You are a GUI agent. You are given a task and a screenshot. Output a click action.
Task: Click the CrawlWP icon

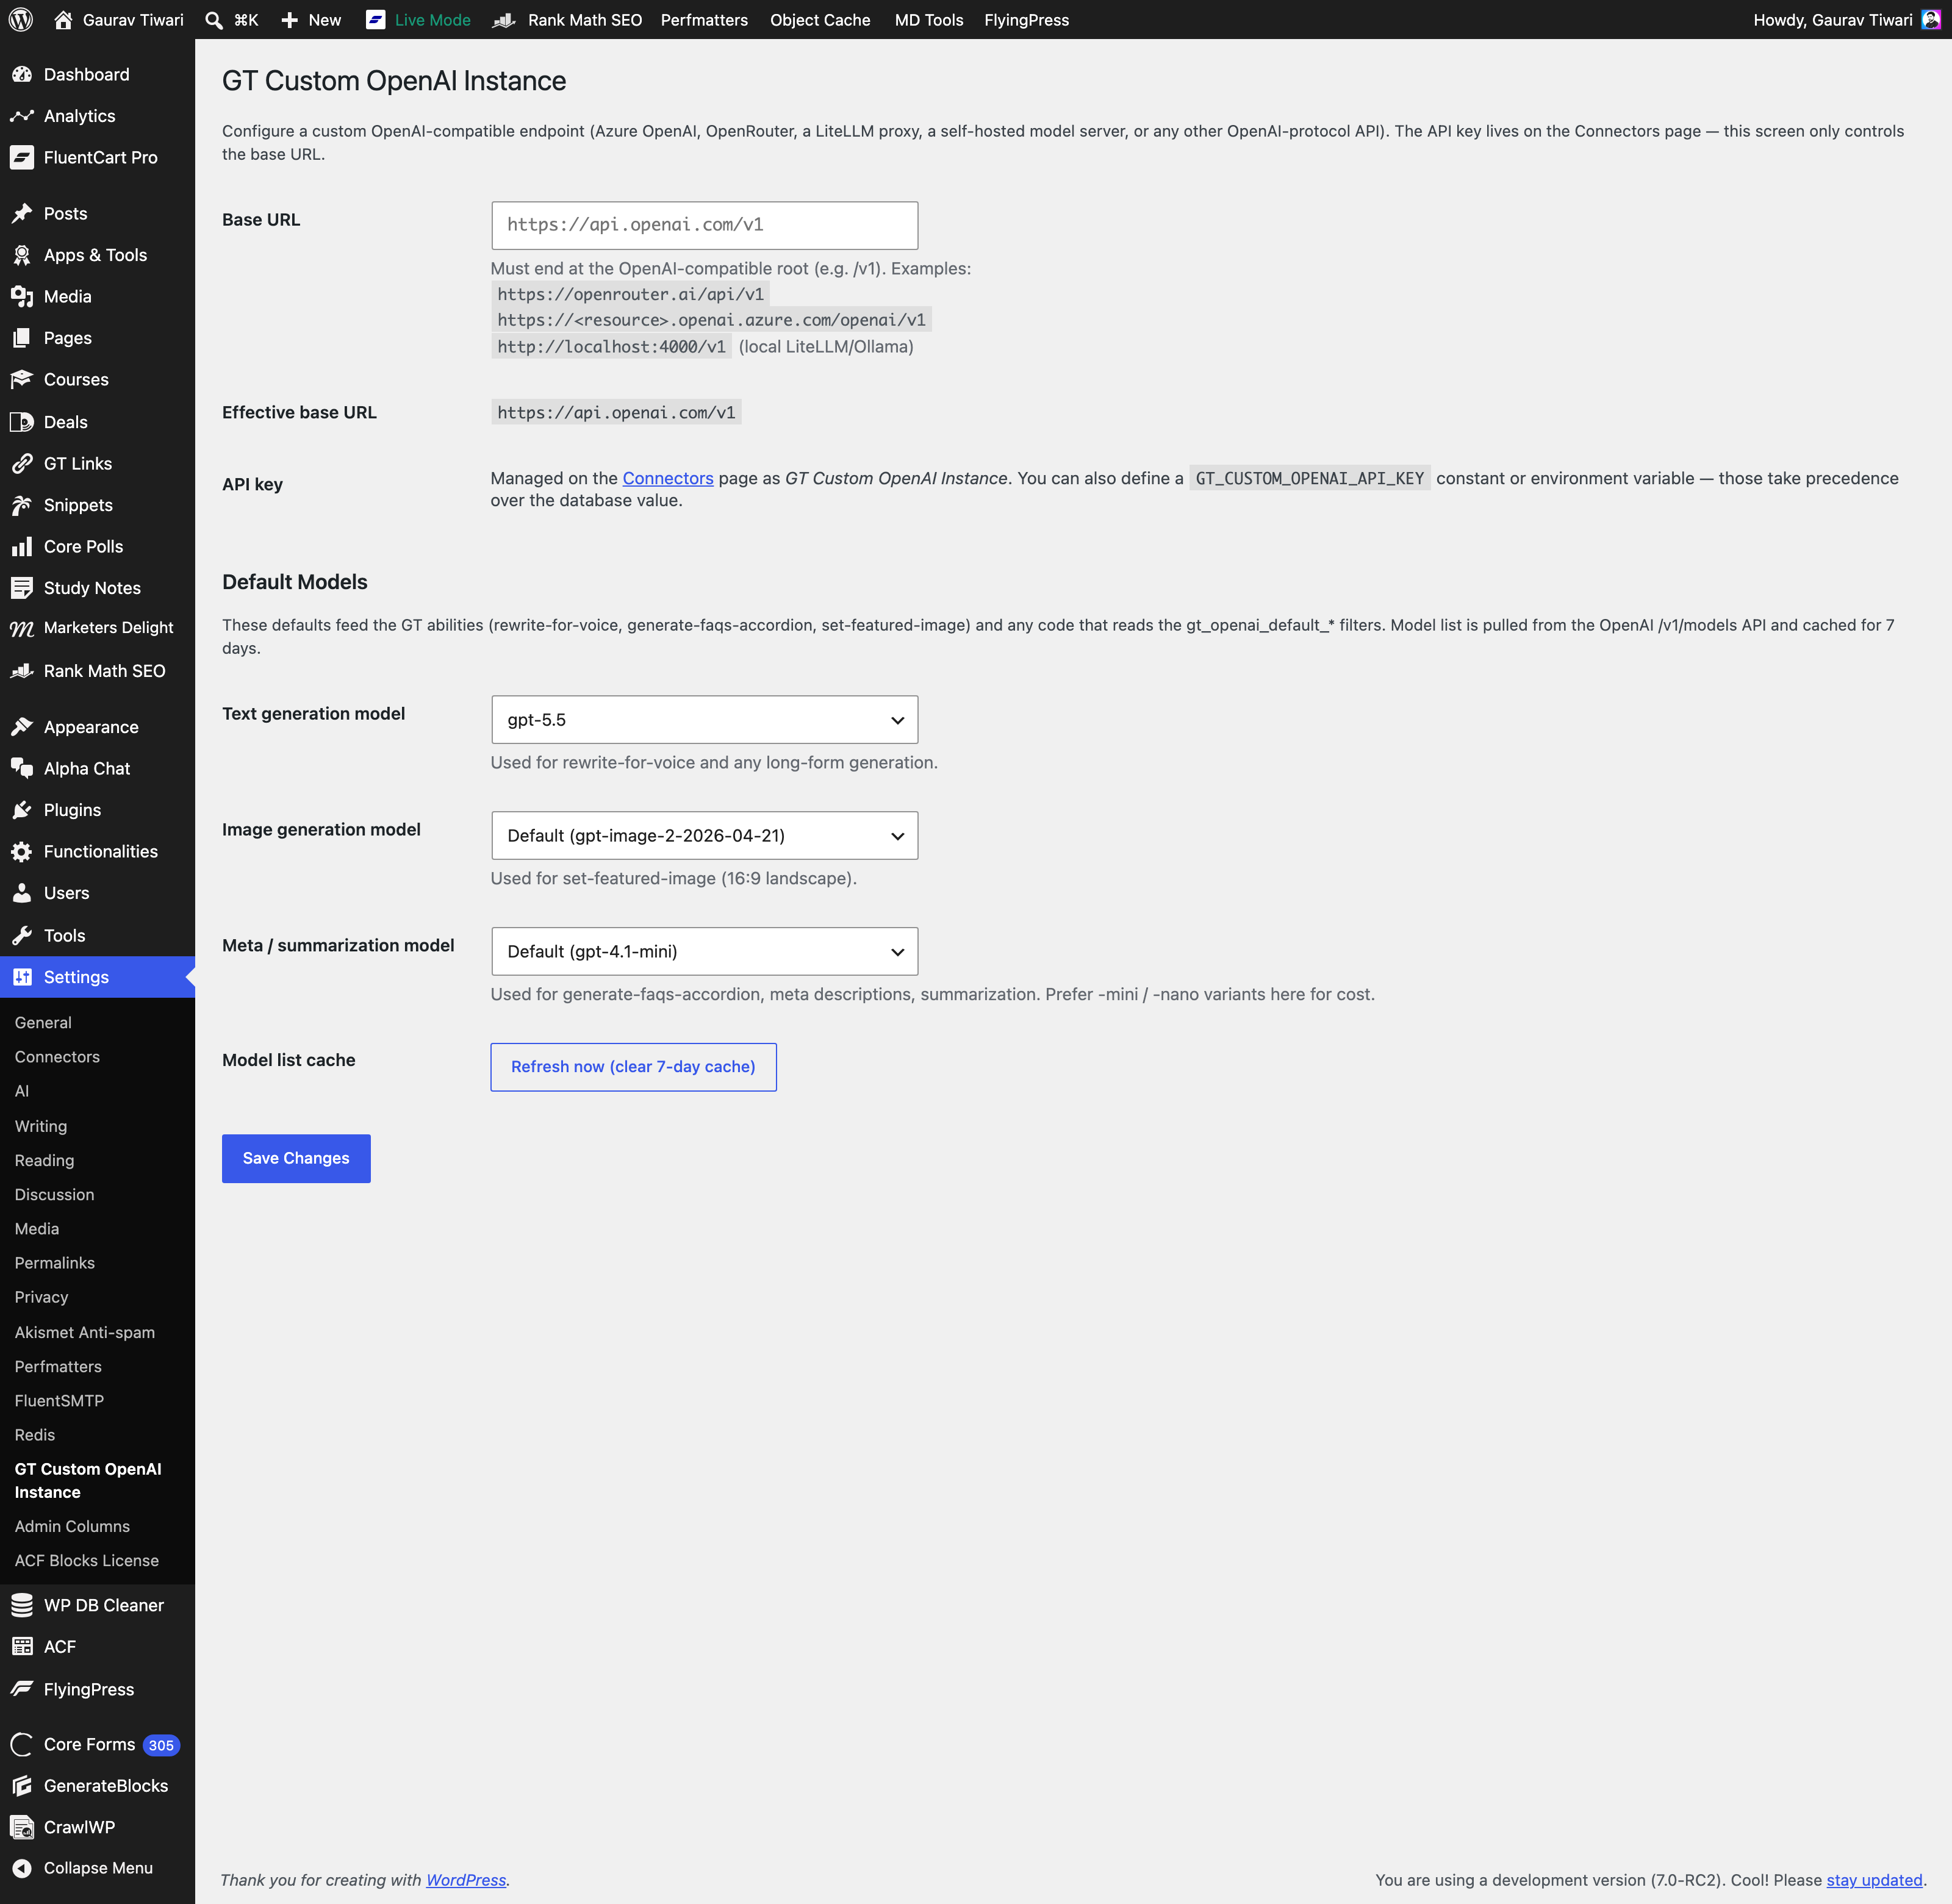(22, 1827)
